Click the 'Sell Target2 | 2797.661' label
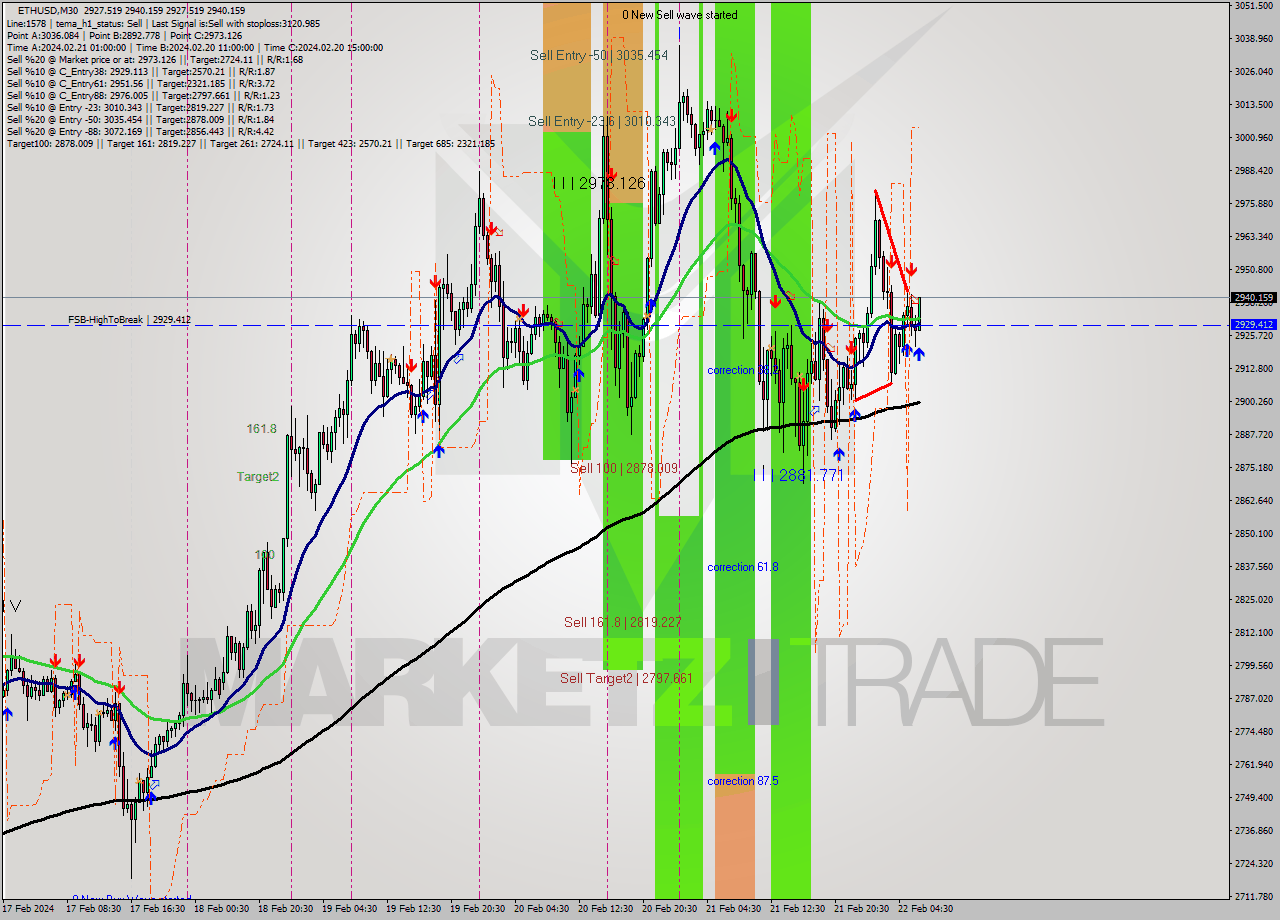 pos(626,678)
